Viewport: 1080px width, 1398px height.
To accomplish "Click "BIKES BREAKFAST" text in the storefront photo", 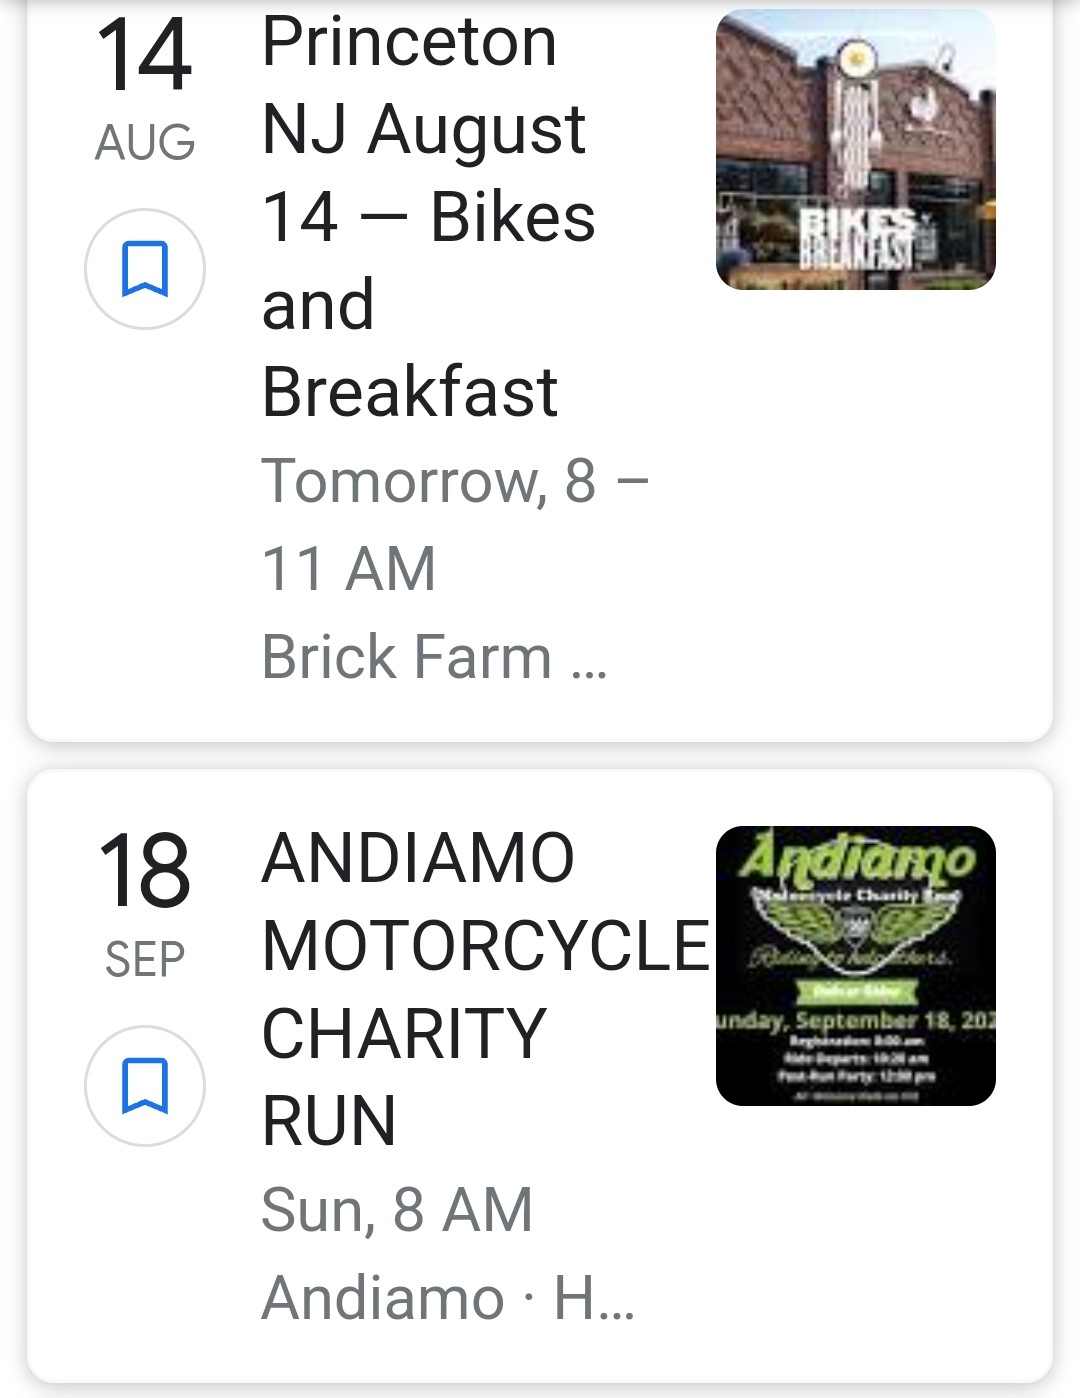I will [x=860, y=238].
